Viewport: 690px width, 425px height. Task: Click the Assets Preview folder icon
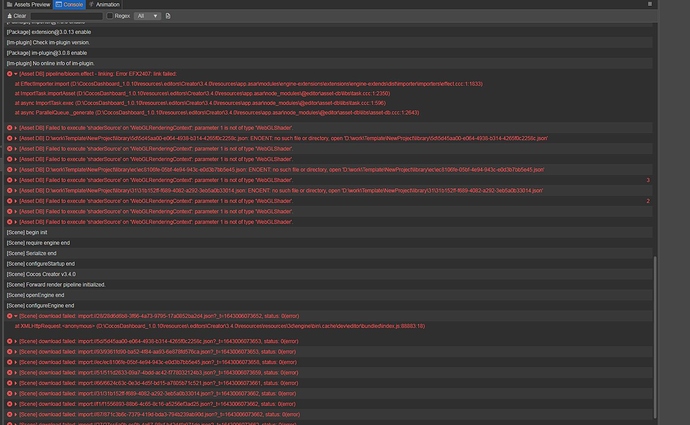pos(5,4)
